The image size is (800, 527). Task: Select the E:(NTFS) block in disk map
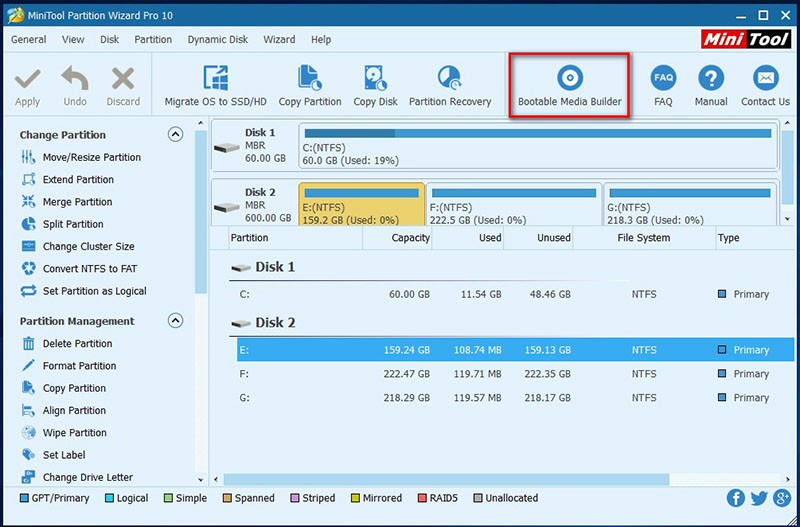[362, 204]
